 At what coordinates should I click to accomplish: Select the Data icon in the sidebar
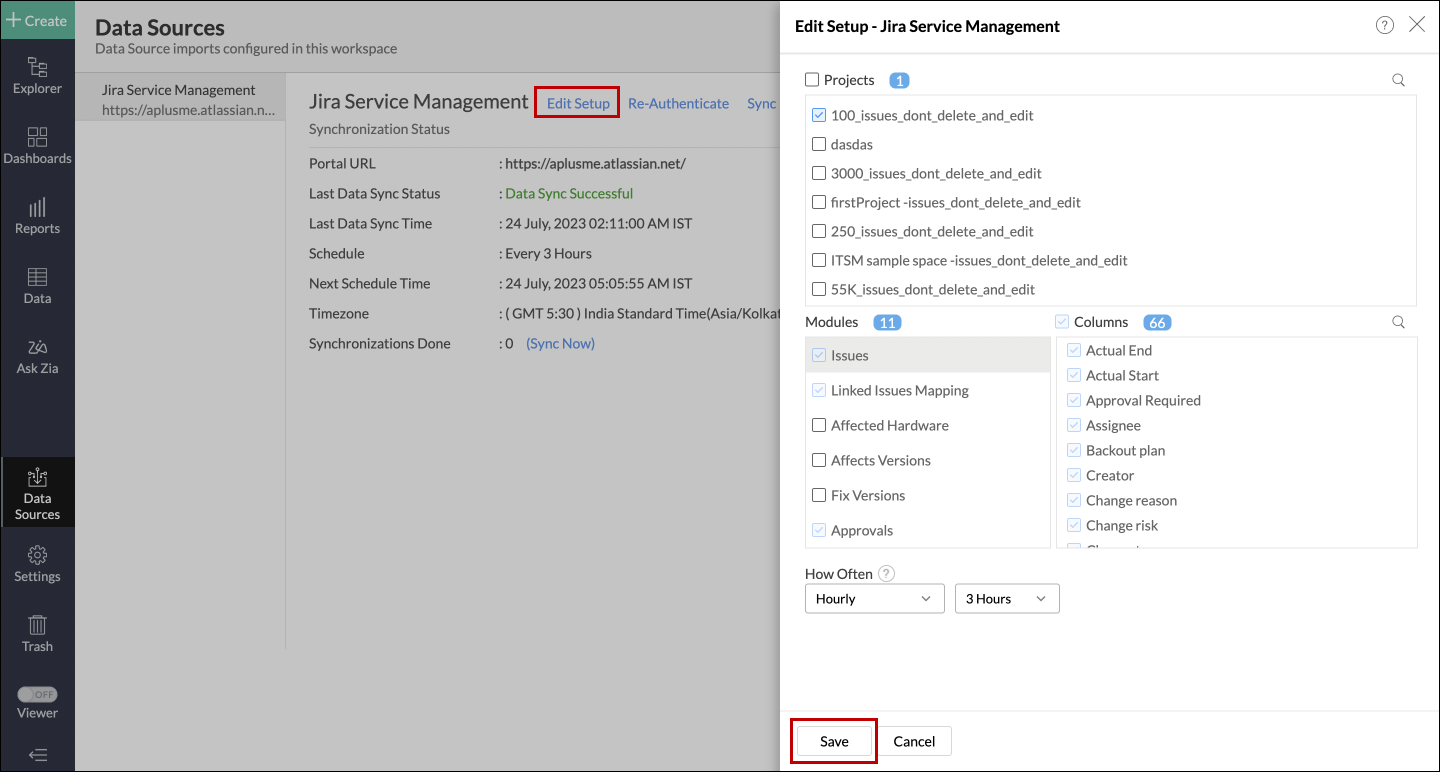click(37, 285)
